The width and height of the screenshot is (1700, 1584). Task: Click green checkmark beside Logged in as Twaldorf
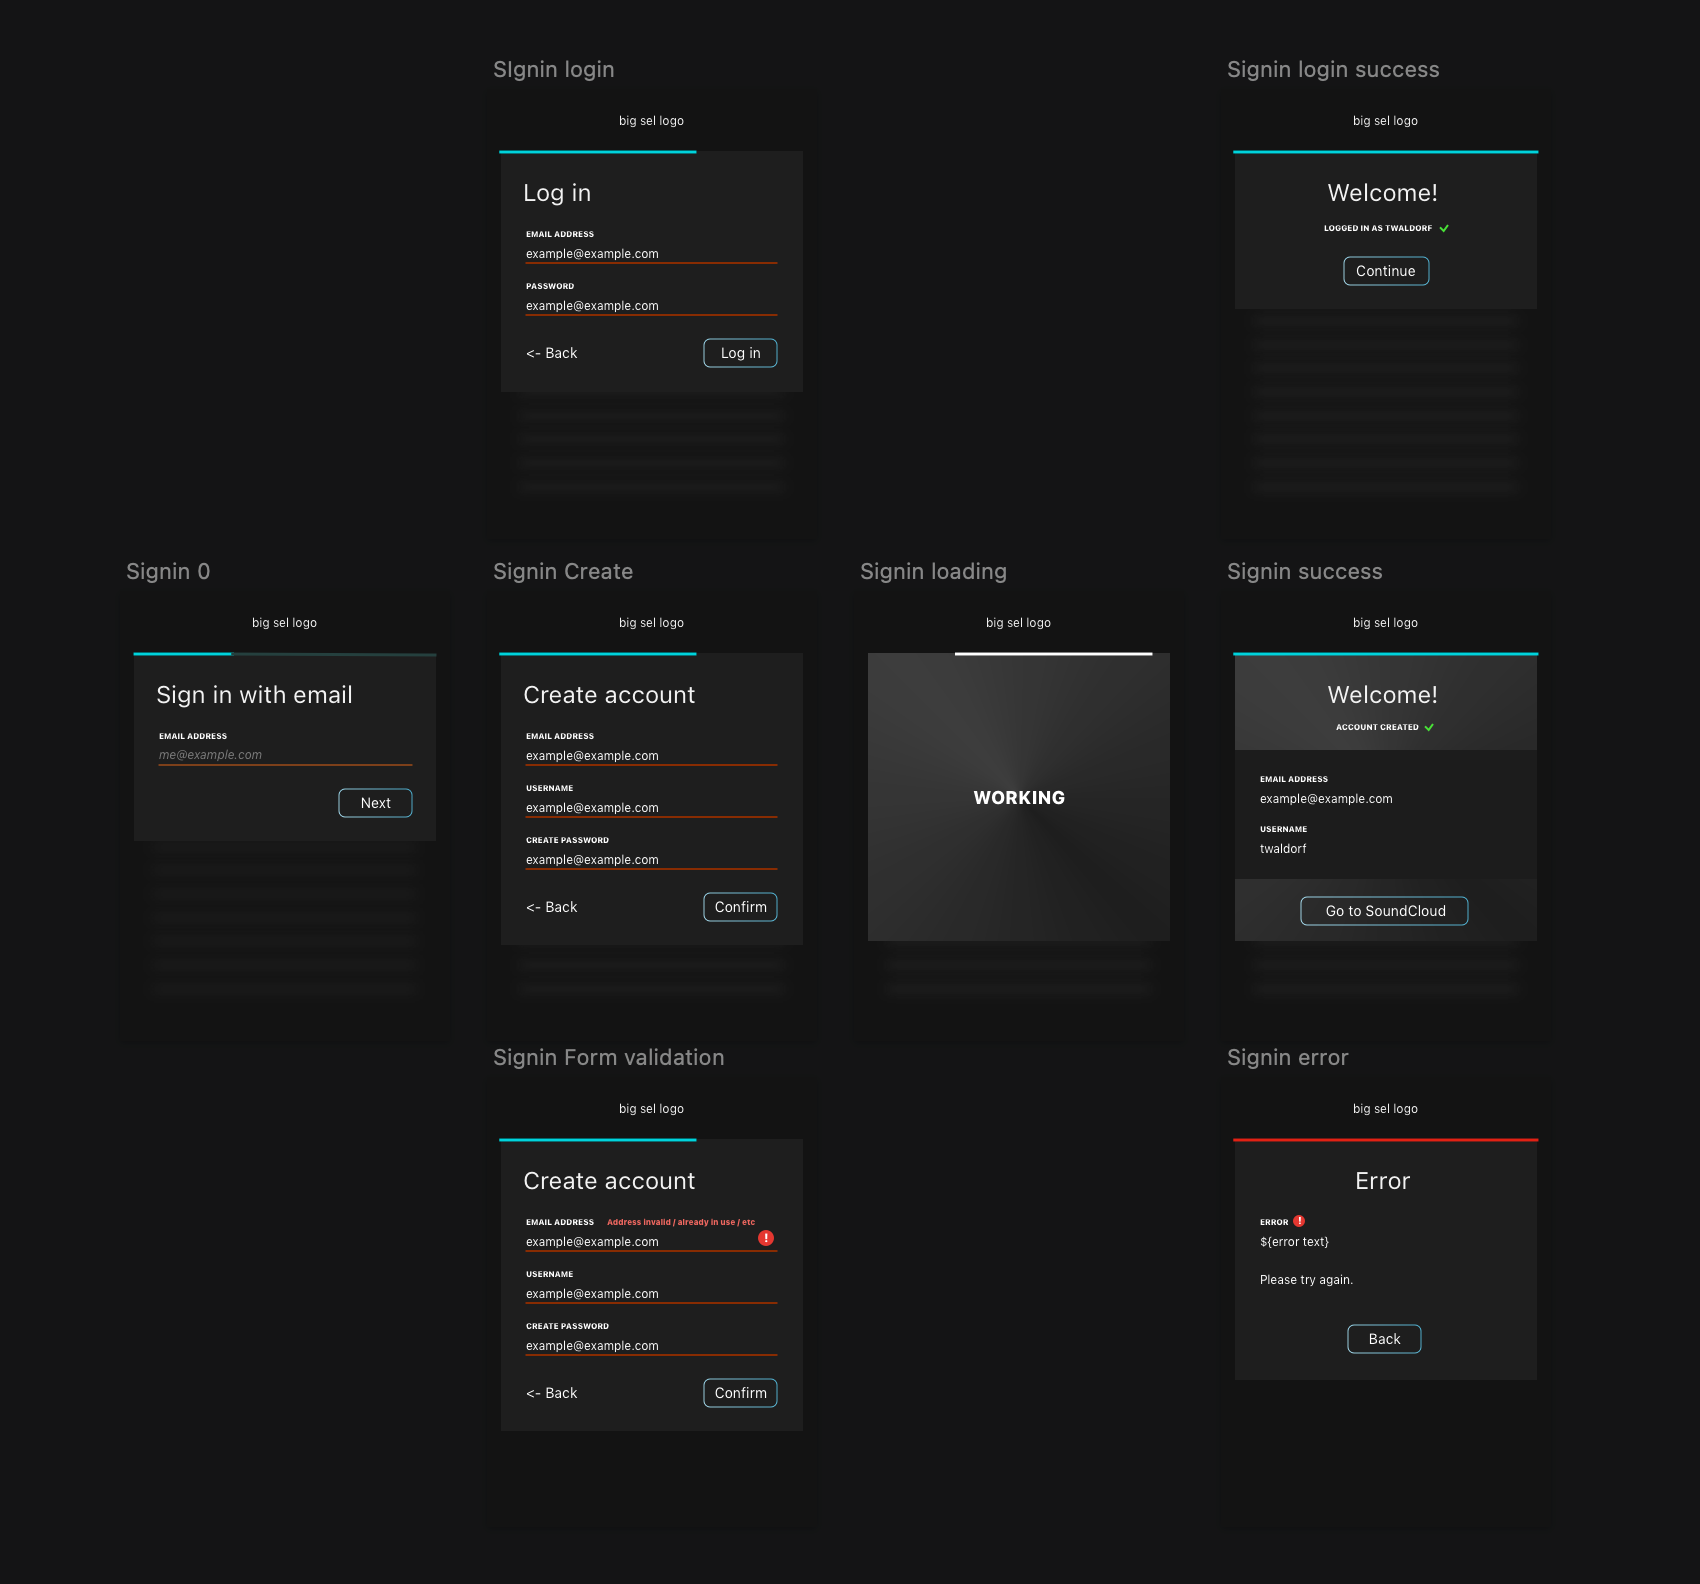pyautogui.click(x=1444, y=228)
